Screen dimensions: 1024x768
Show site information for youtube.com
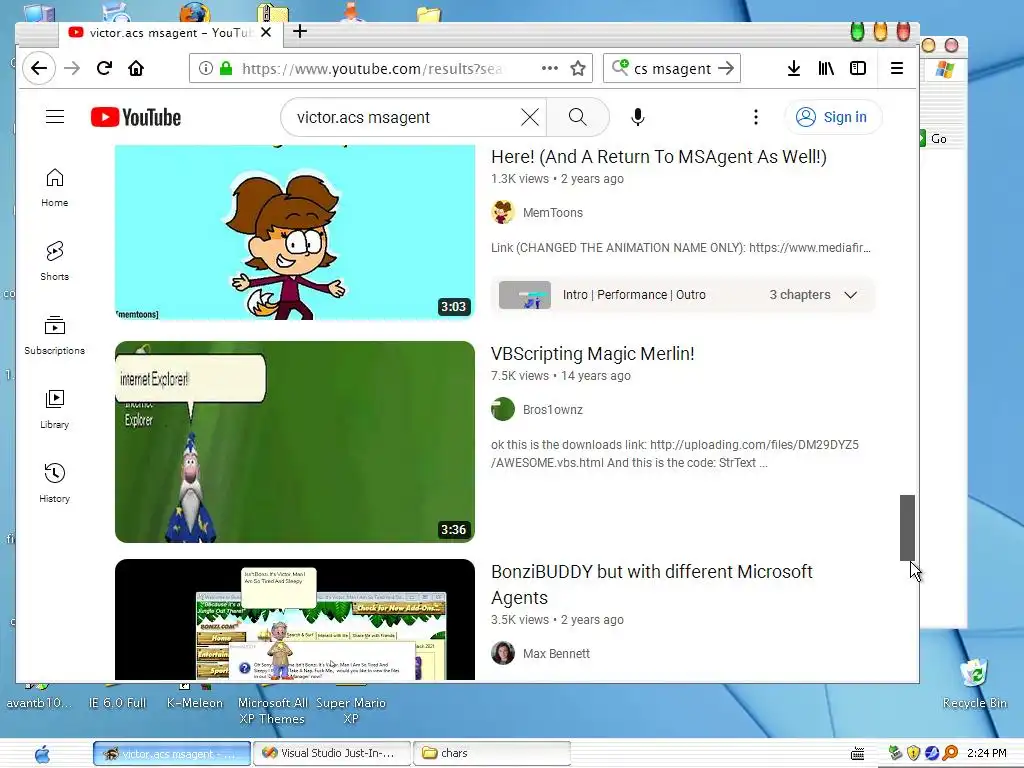click(206, 68)
